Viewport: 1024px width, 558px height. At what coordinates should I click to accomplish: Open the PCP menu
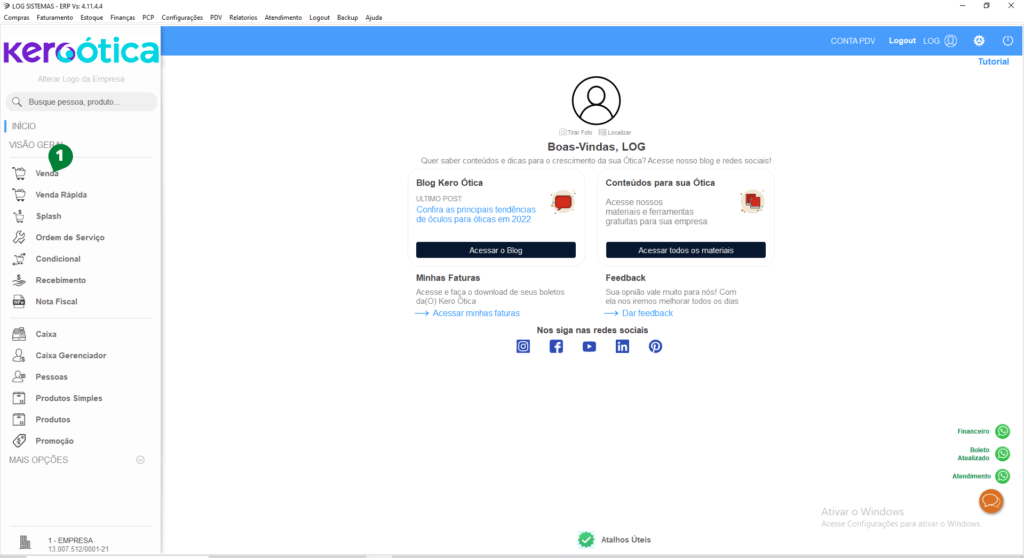tap(148, 18)
